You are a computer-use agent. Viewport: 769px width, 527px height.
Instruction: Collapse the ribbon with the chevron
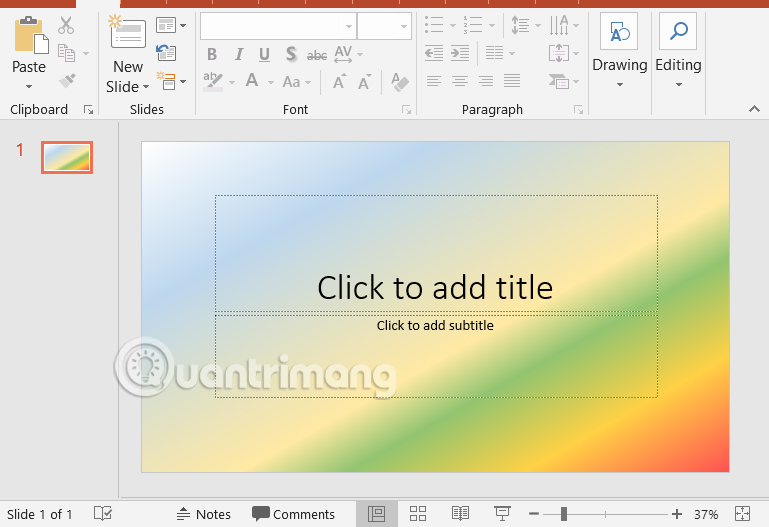[754, 109]
